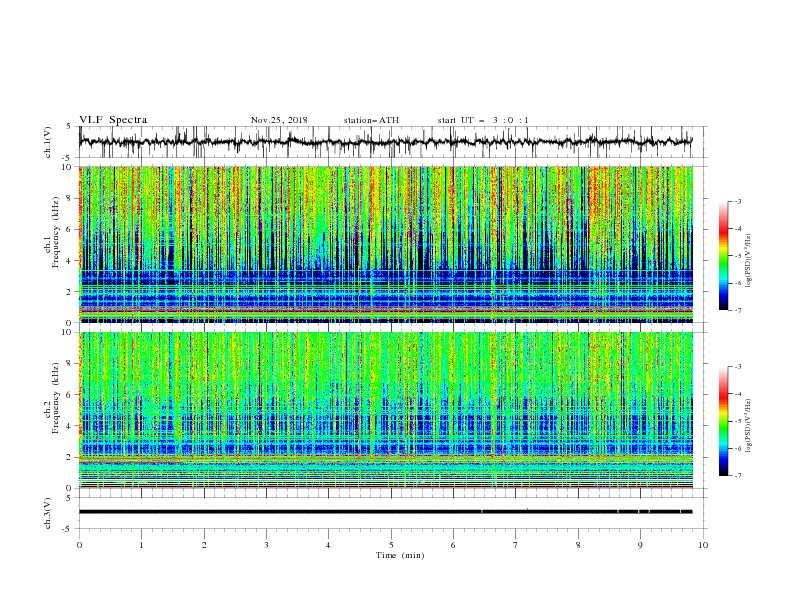Image resolution: width=792 pixels, height=612 pixels.
Task: Click the 9 minute tick label on time axis
Action: click(x=640, y=545)
